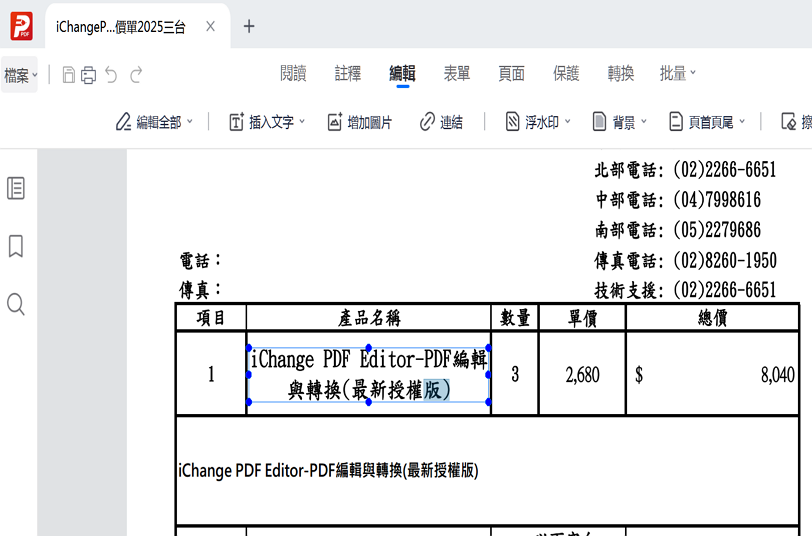Go to the 頁面 tab
This screenshot has height=536, width=812.
pyautogui.click(x=512, y=74)
